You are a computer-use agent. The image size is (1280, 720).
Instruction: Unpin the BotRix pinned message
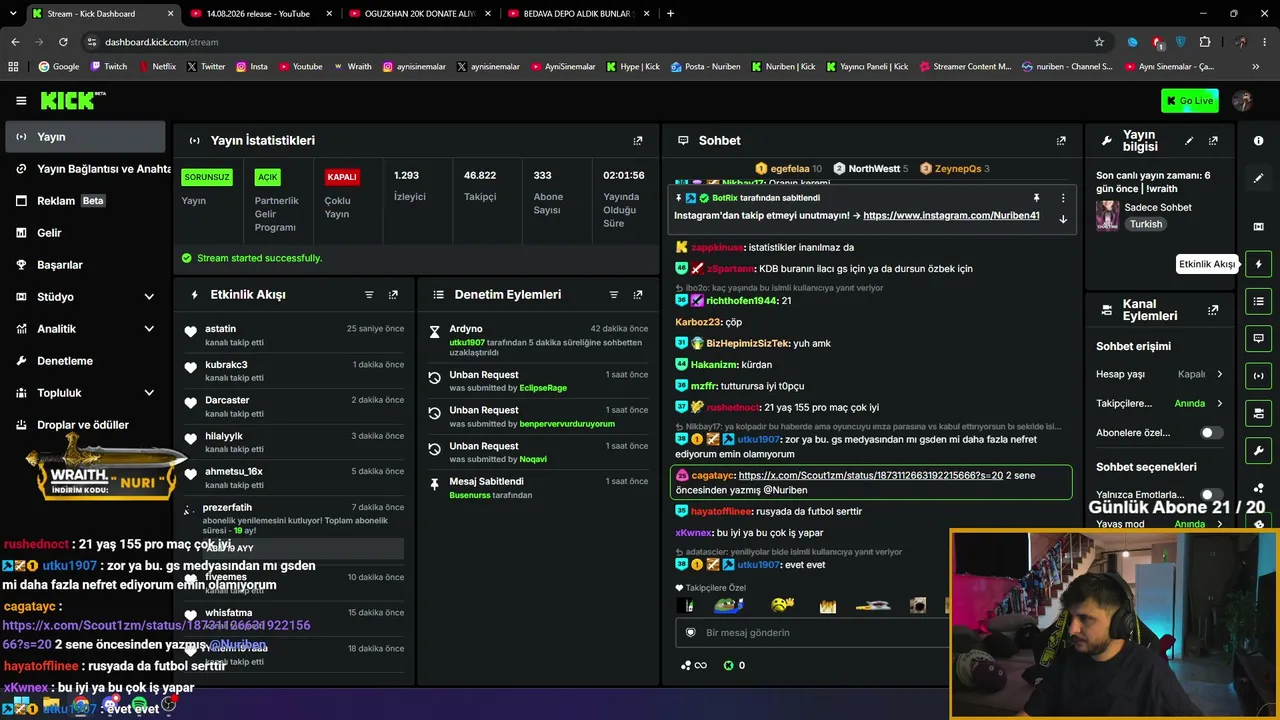1037,198
